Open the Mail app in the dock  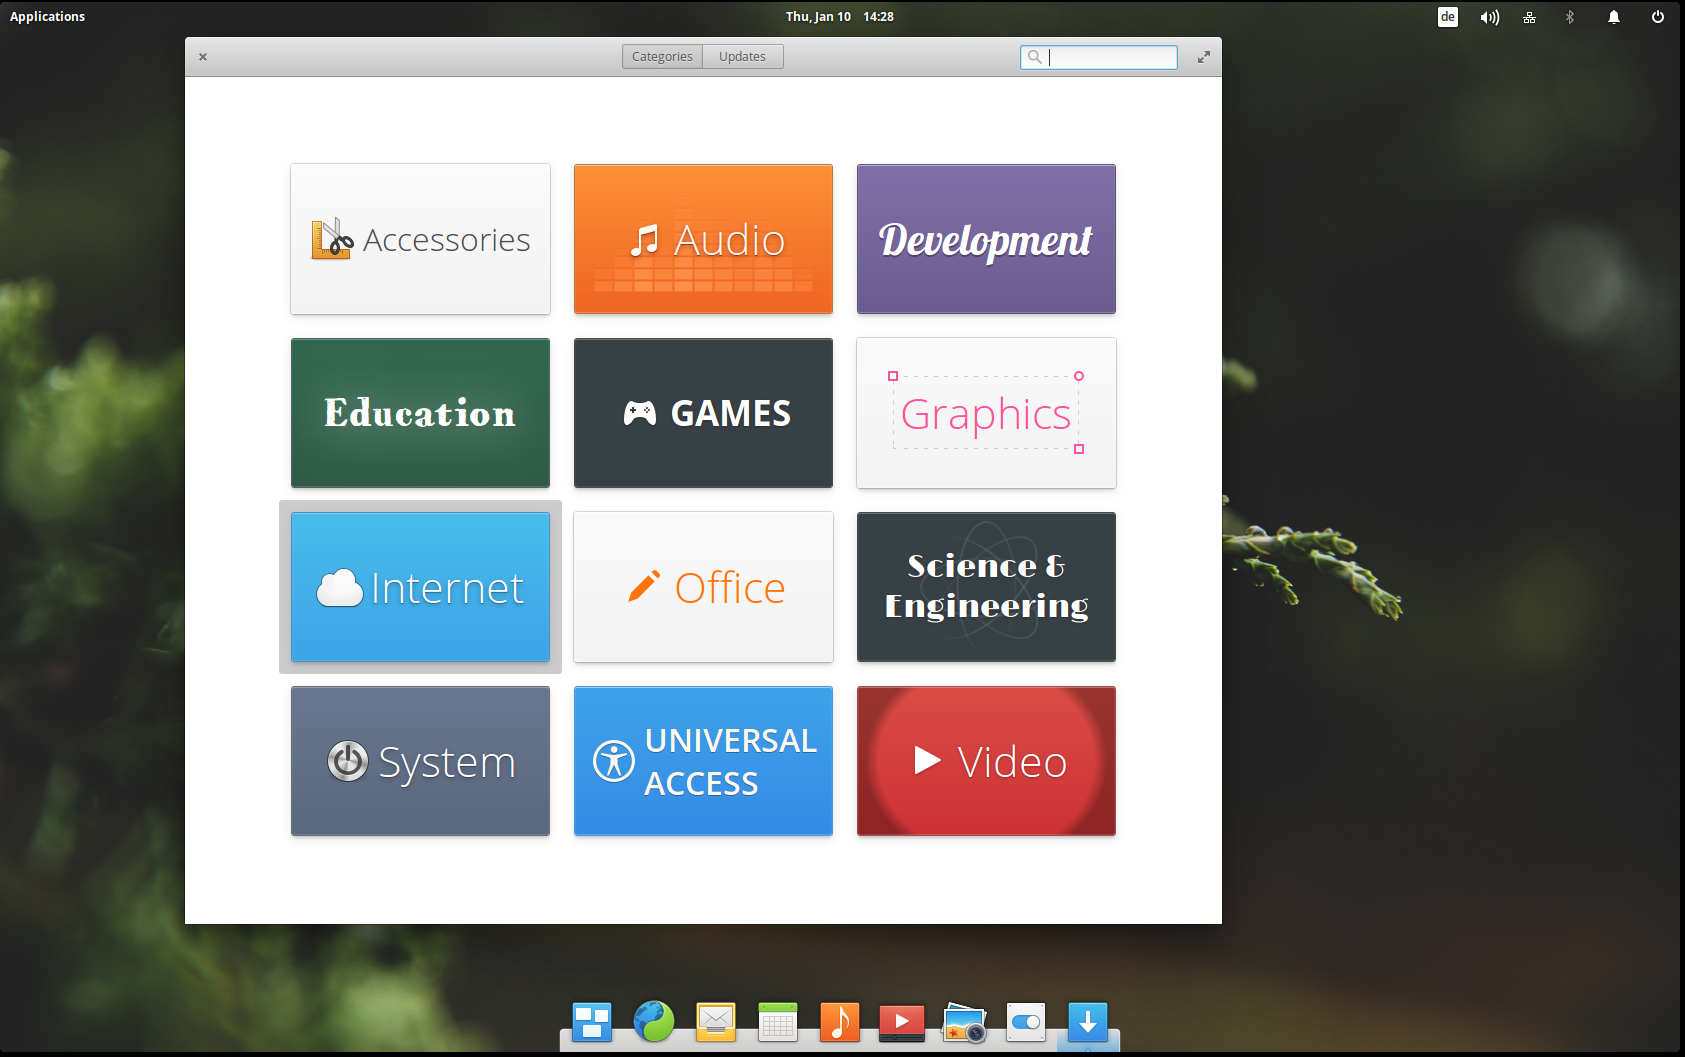716,1022
